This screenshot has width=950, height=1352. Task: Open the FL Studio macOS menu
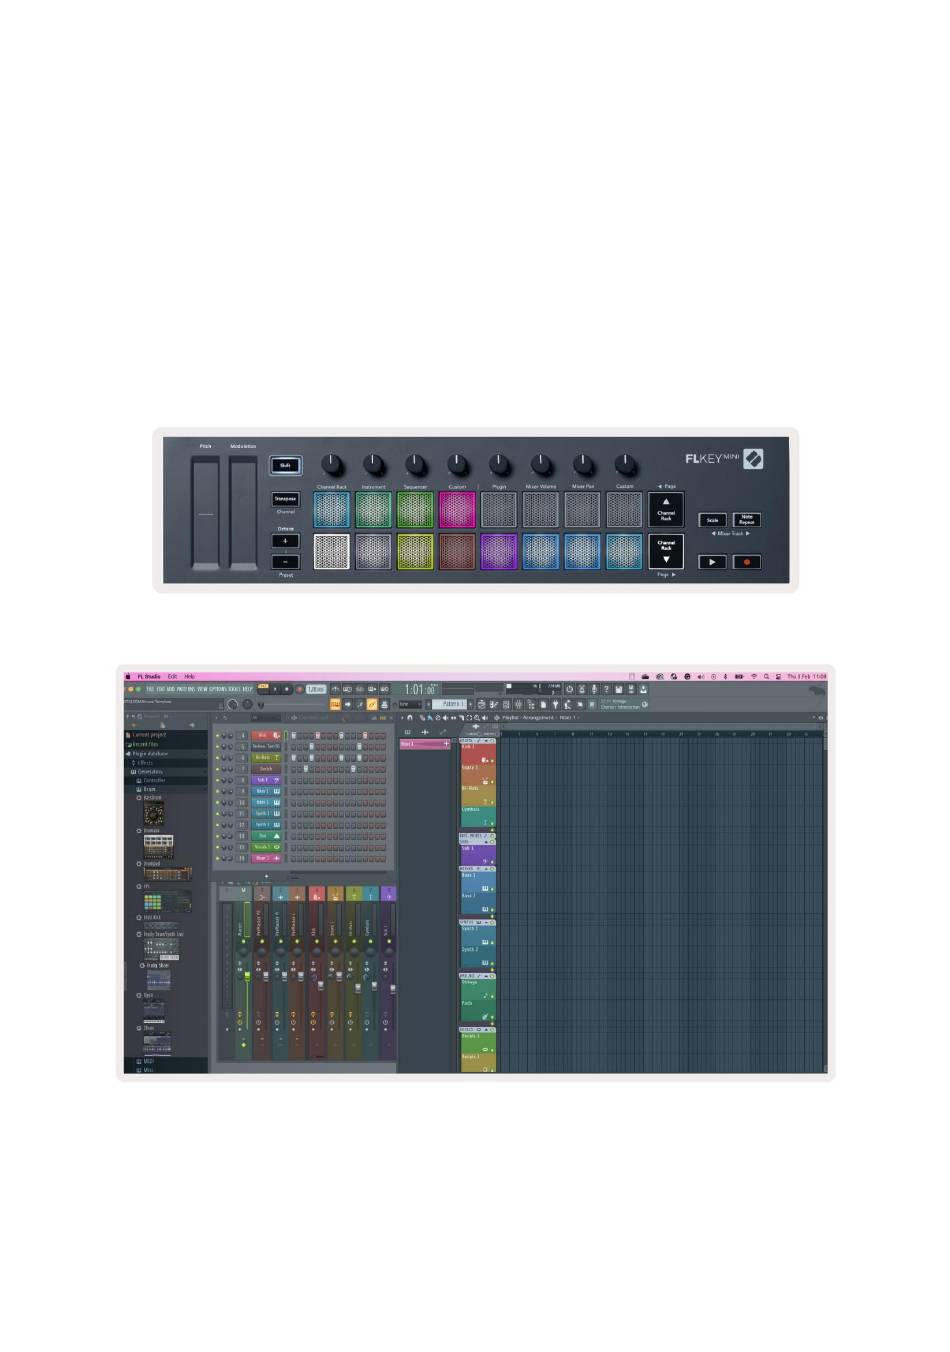(x=148, y=676)
